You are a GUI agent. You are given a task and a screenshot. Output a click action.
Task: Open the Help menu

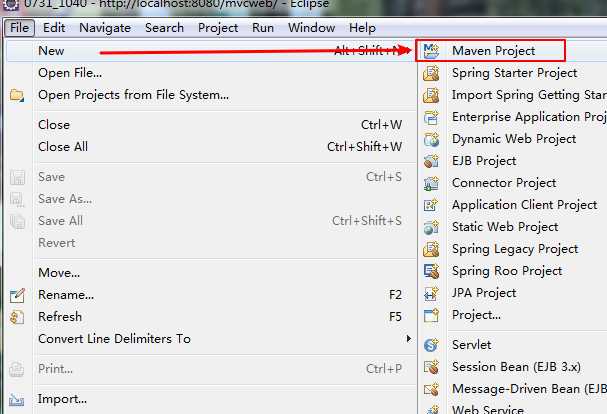coord(362,28)
